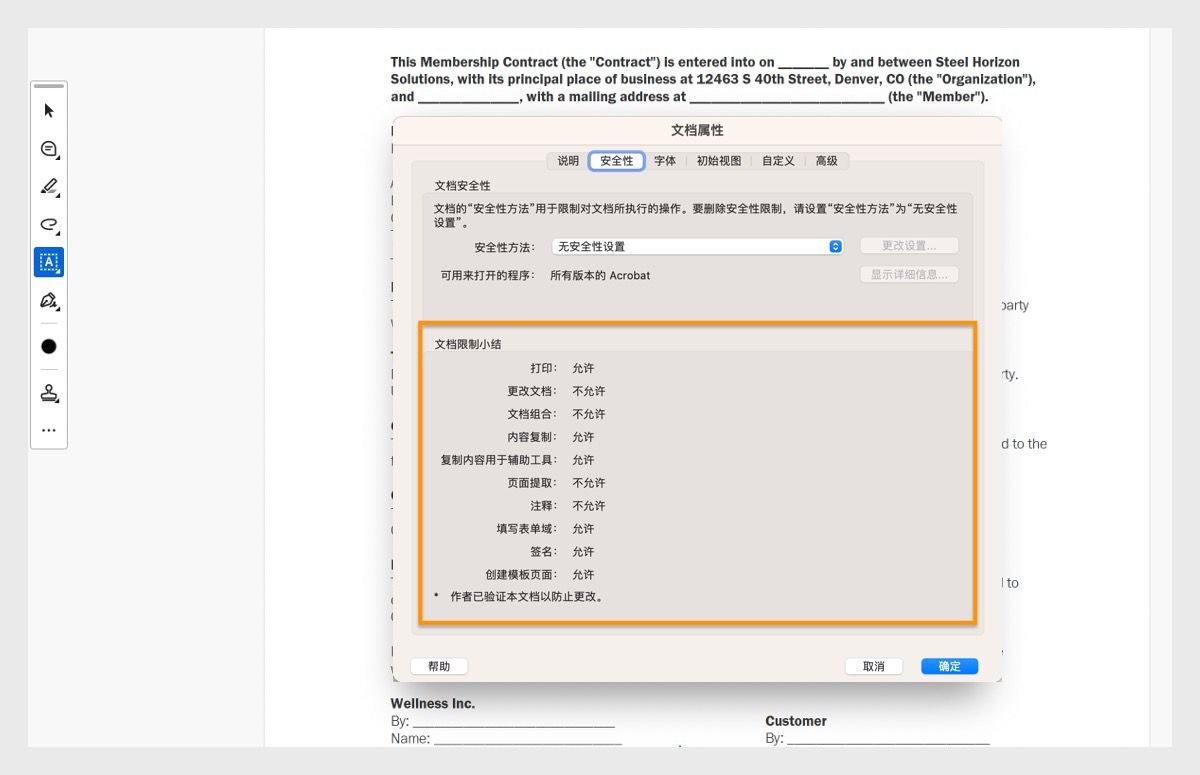The height and width of the screenshot is (775, 1200).
Task: Select the black circle shape tool
Action: coord(48,345)
